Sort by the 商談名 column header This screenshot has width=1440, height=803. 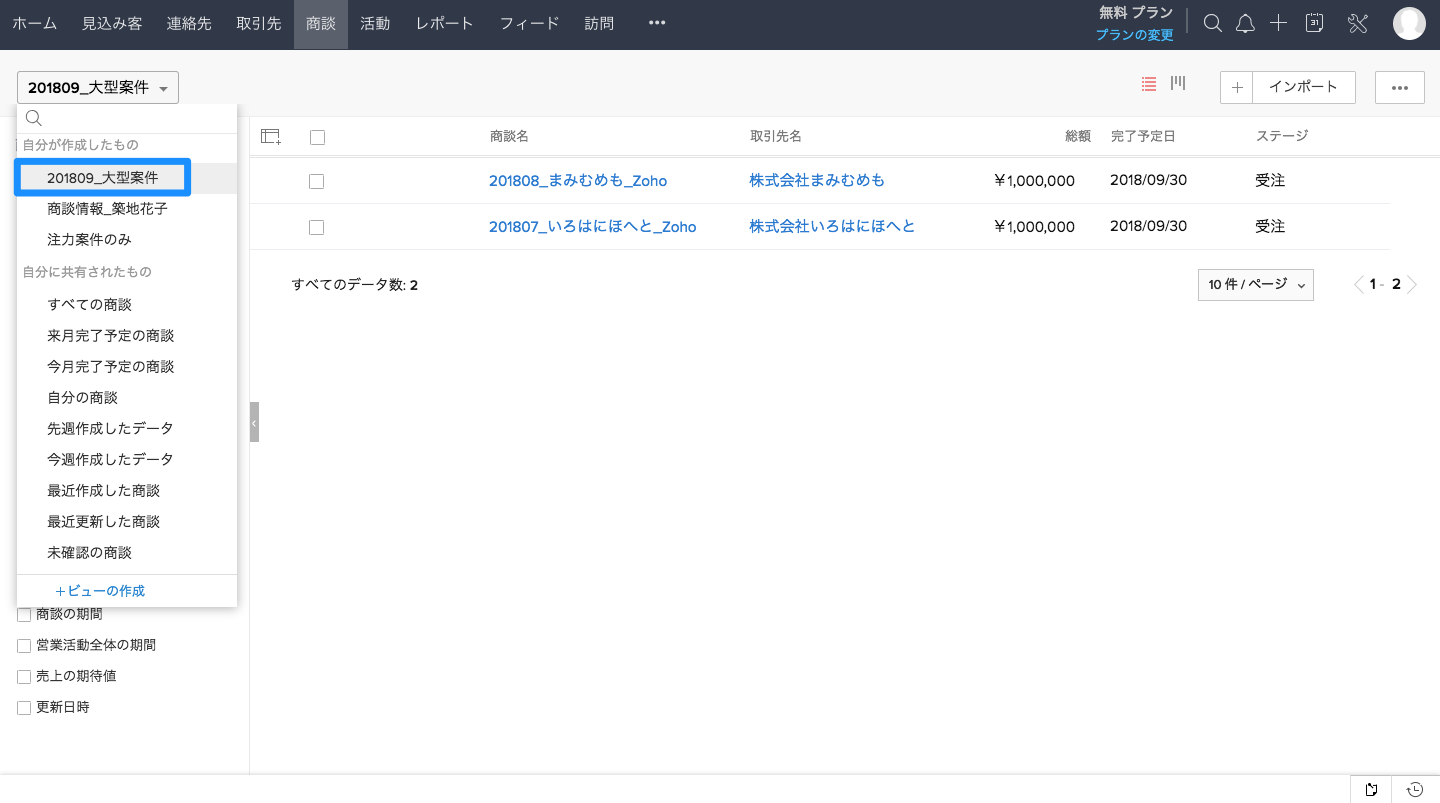click(x=509, y=136)
